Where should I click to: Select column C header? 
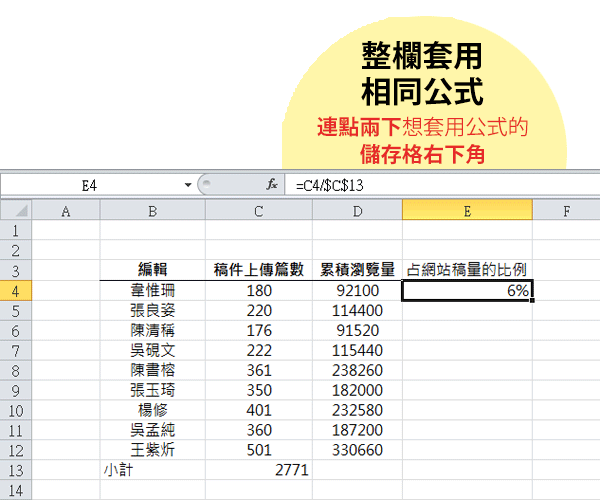(259, 210)
